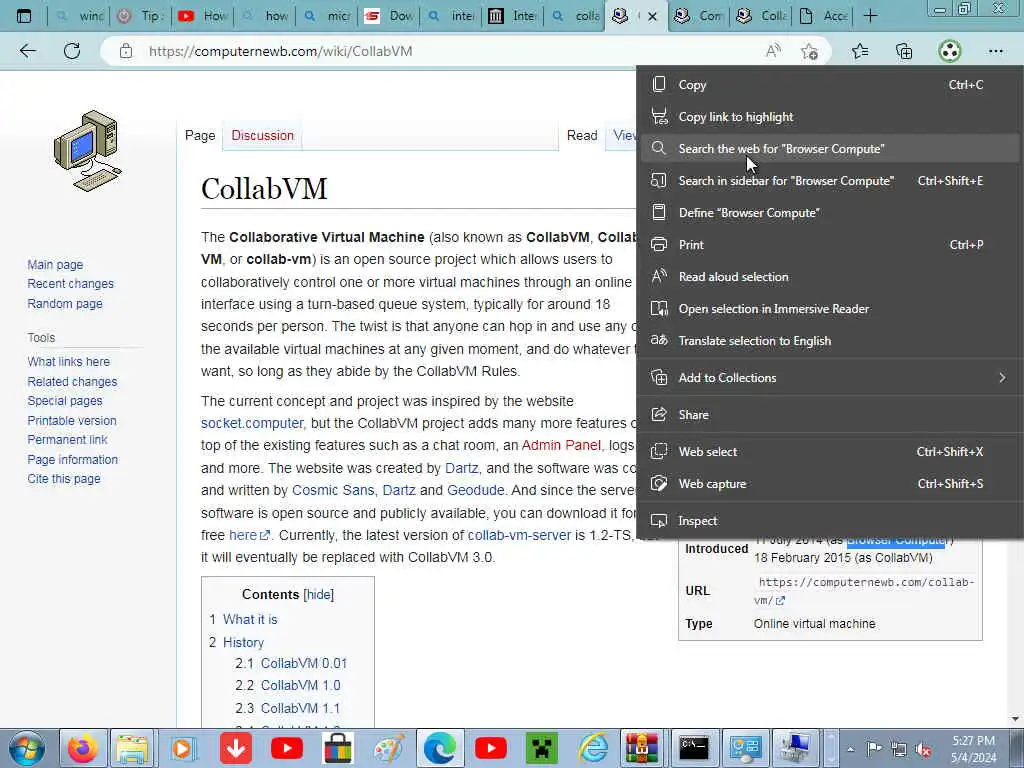This screenshot has height=768, width=1024.
Task: Choose Inspect from context menu
Action: pyautogui.click(x=829, y=521)
